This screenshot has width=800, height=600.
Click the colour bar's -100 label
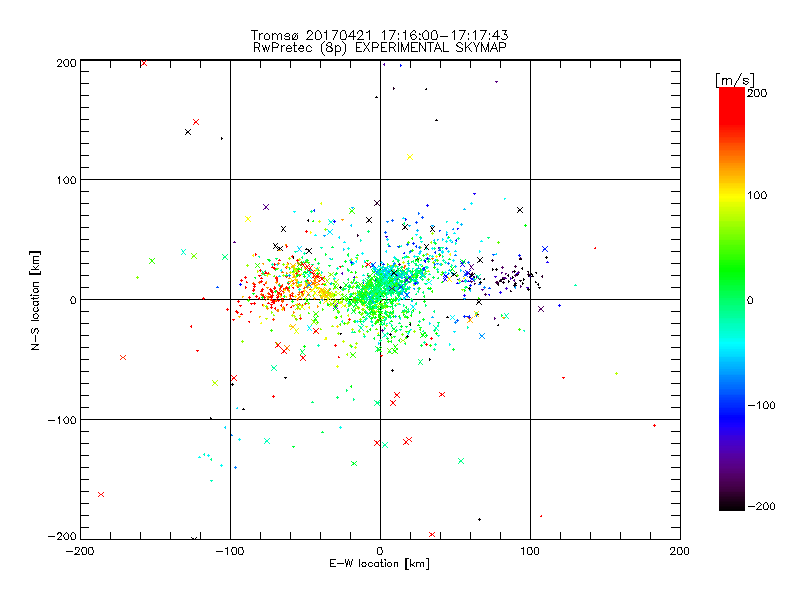tap(761, 405)
